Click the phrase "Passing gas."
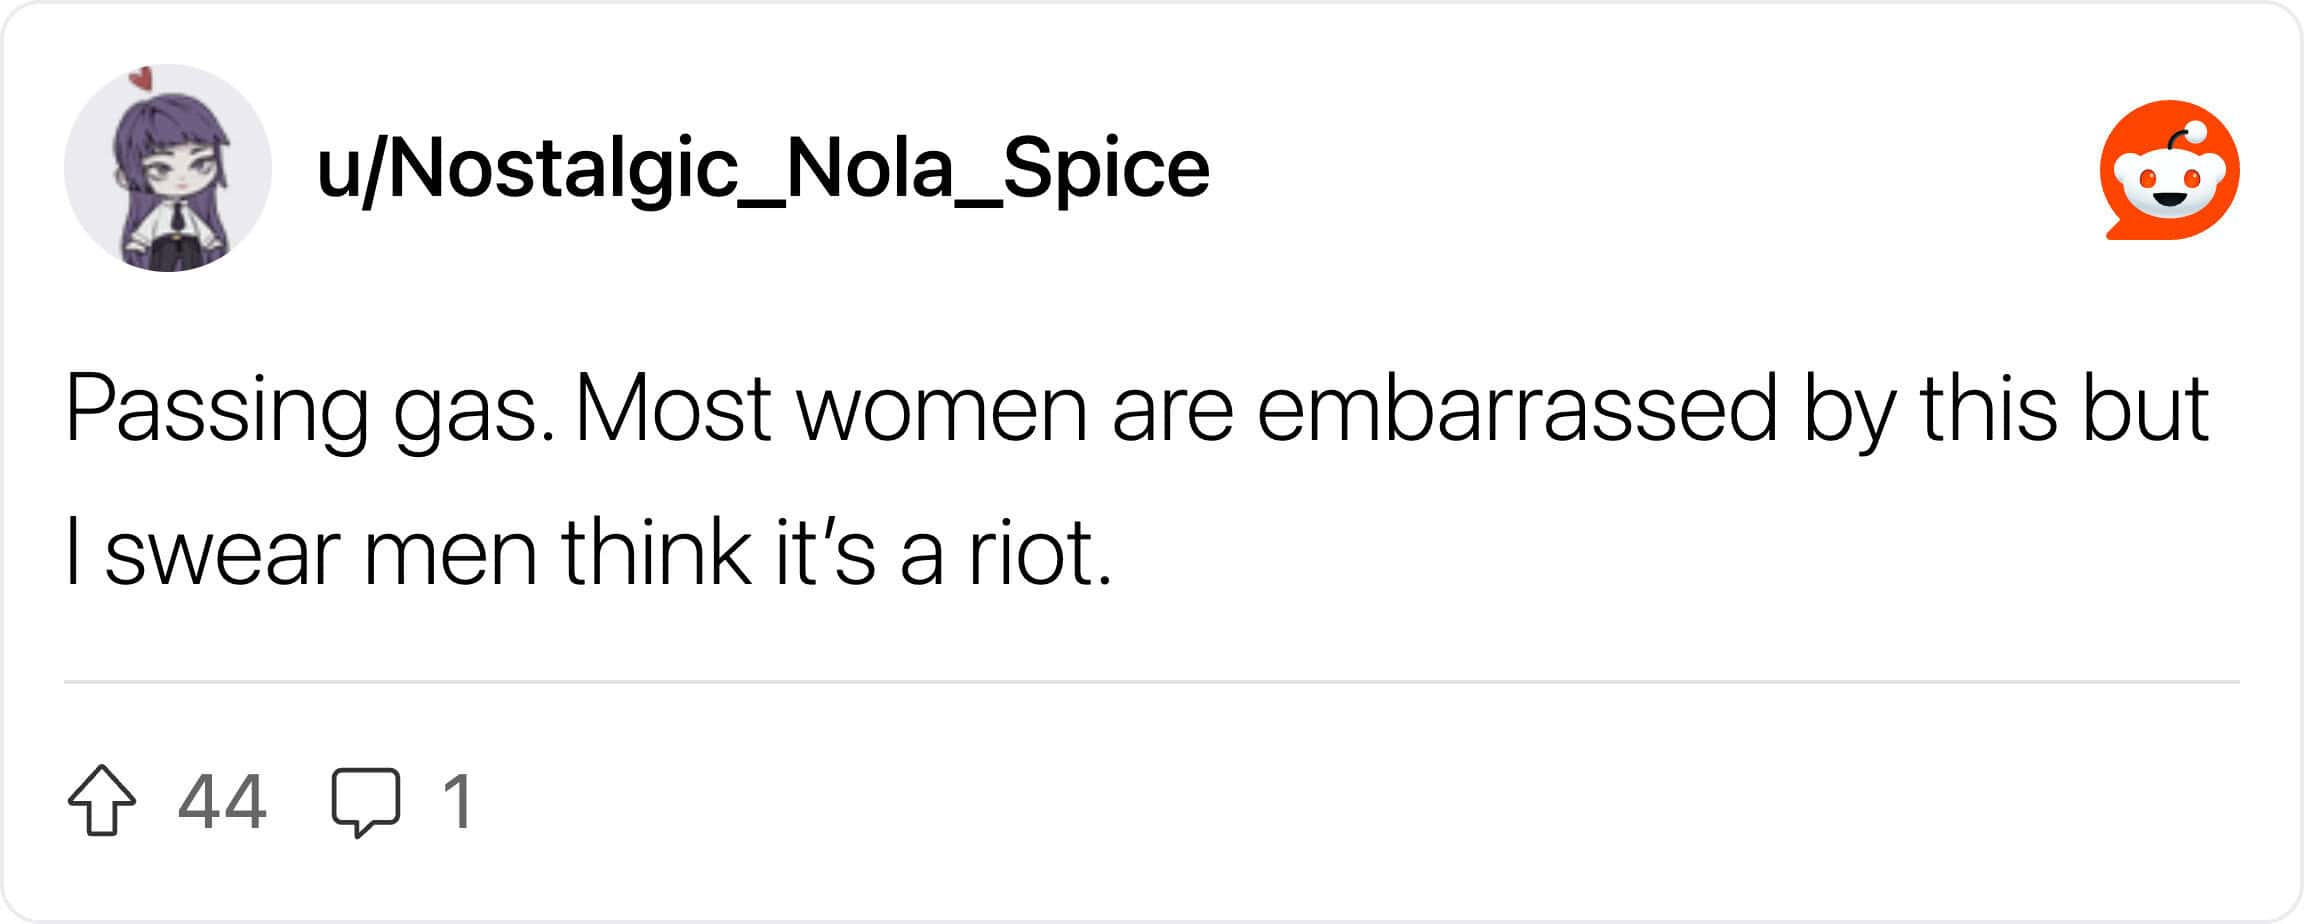The height and width of the screenshot is (924, 2304). 310,410
